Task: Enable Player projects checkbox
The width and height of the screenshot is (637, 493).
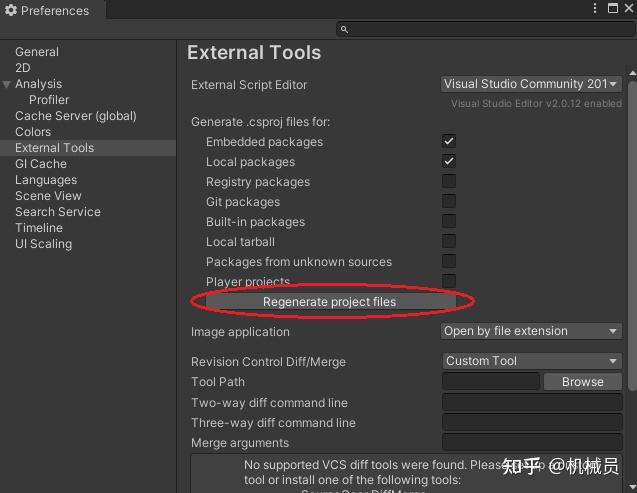Action: [449, 281]
